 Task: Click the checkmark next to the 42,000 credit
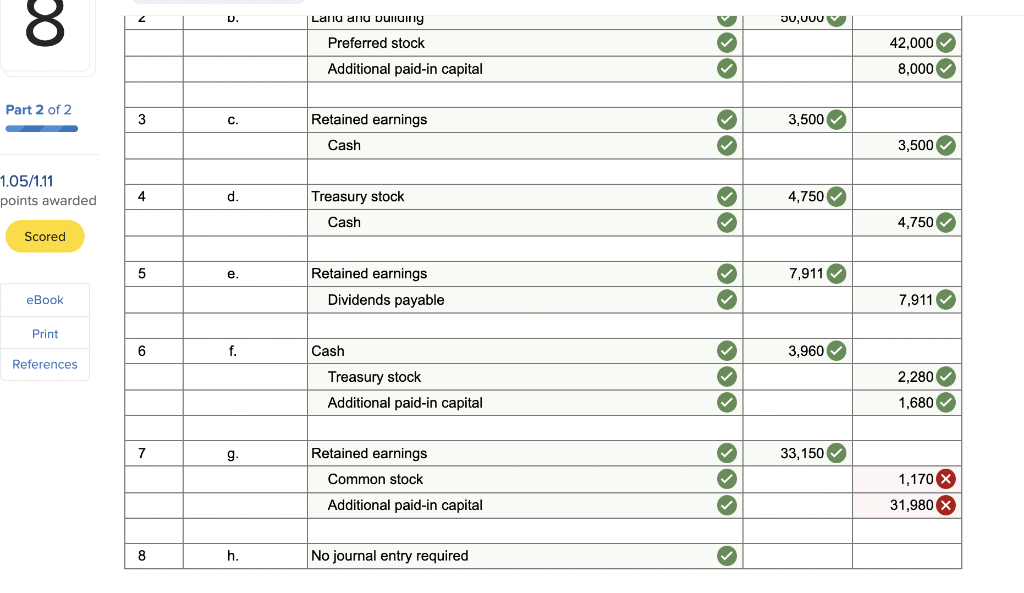(x=946, y=43)
